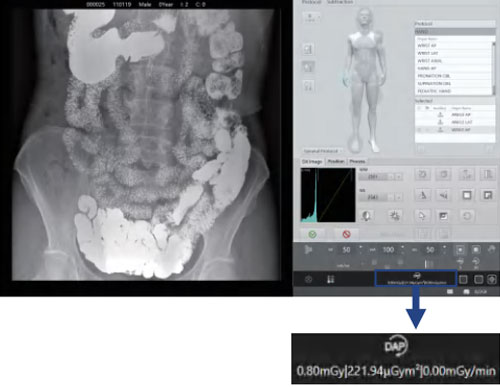Click the invert grayscale head icon
This screenshot has width=500, height=387.
[366, 216]
